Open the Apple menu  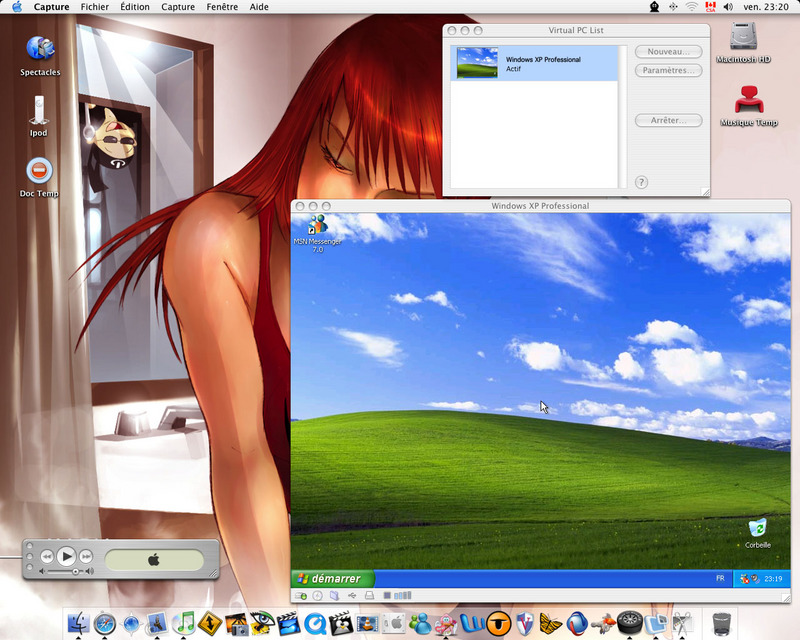tap(17, 7)
